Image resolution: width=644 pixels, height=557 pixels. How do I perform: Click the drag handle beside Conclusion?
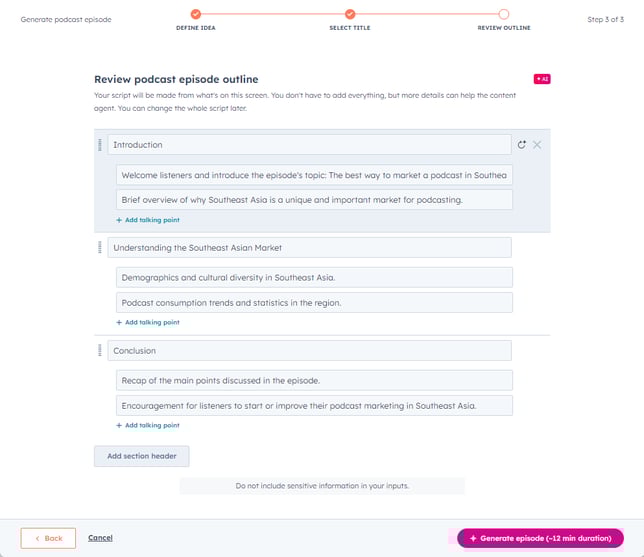[x=100, y=350]
